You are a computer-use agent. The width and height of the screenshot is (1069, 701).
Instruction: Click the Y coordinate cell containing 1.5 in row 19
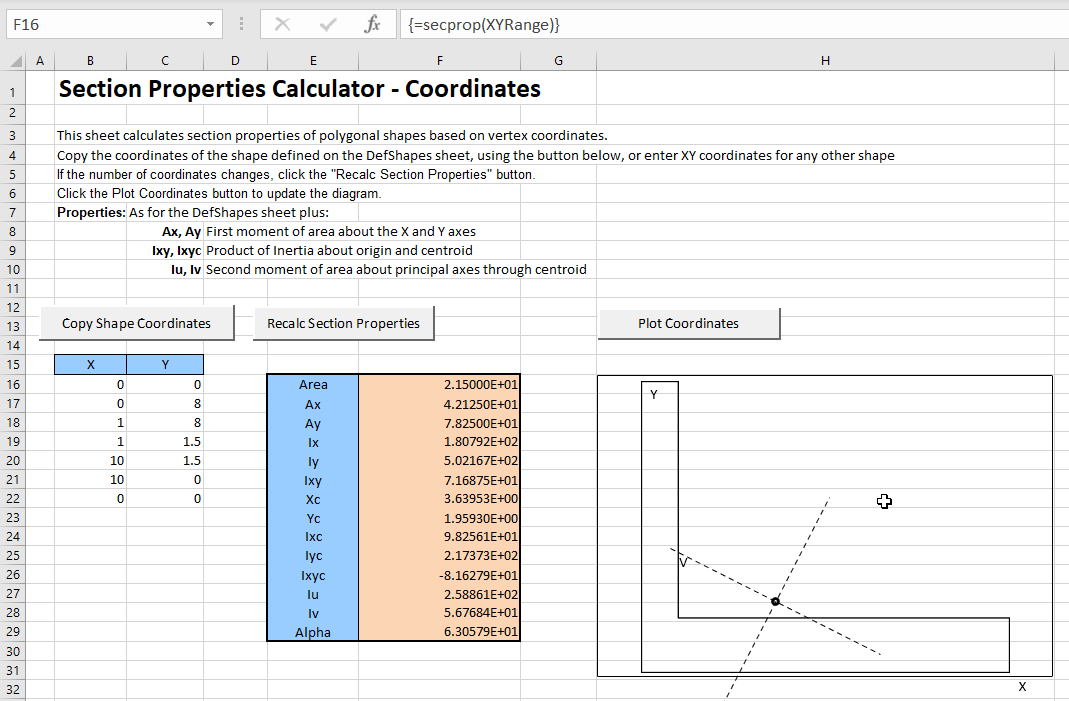[166, 442]
